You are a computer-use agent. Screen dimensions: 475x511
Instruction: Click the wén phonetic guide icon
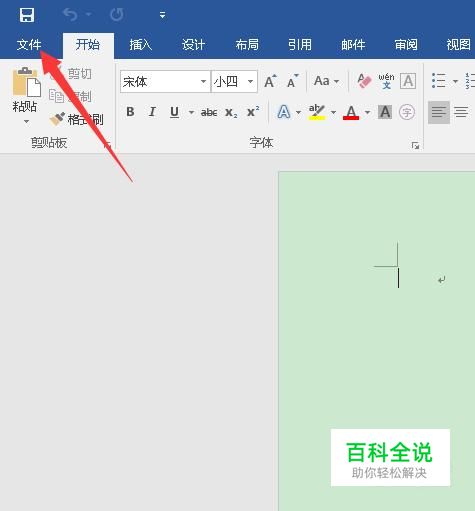tap(386, 81)
